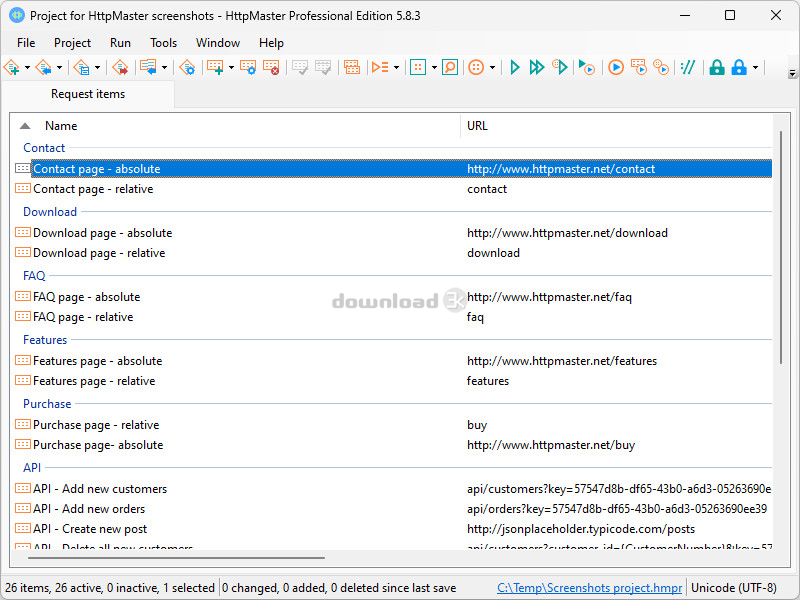Select the 'FAQ page - relative' row
Screen dimensions: 800x600
point(393,317)
